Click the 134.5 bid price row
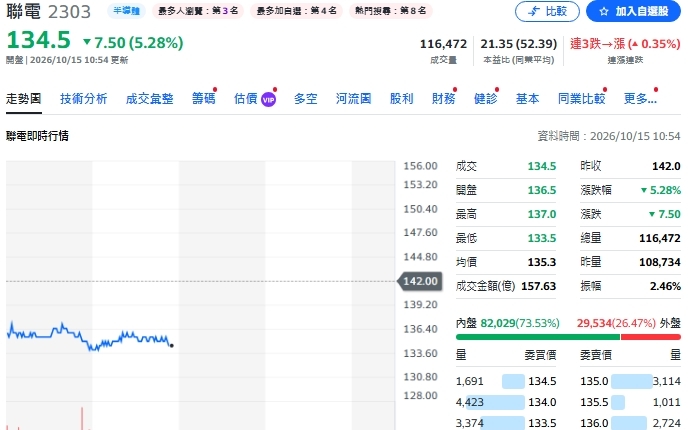The image size is (690, 430). pyautogui.click(x=506, y=381)
